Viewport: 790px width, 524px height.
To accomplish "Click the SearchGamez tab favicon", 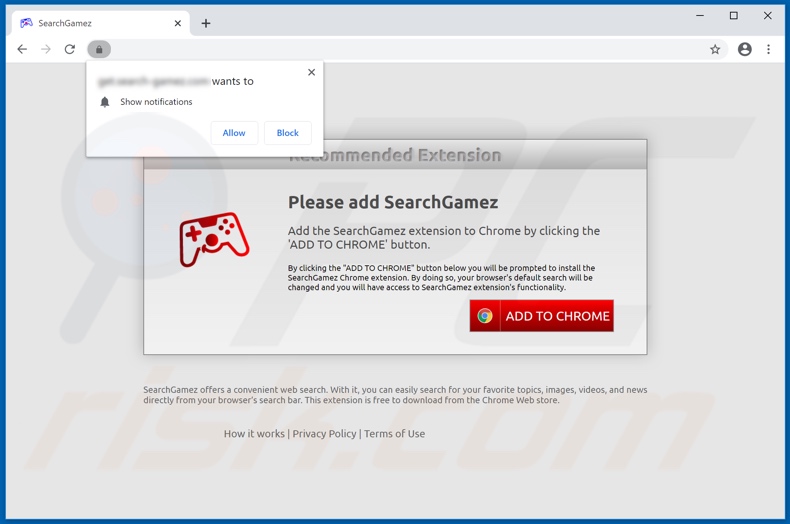I will tap(26, 23).
